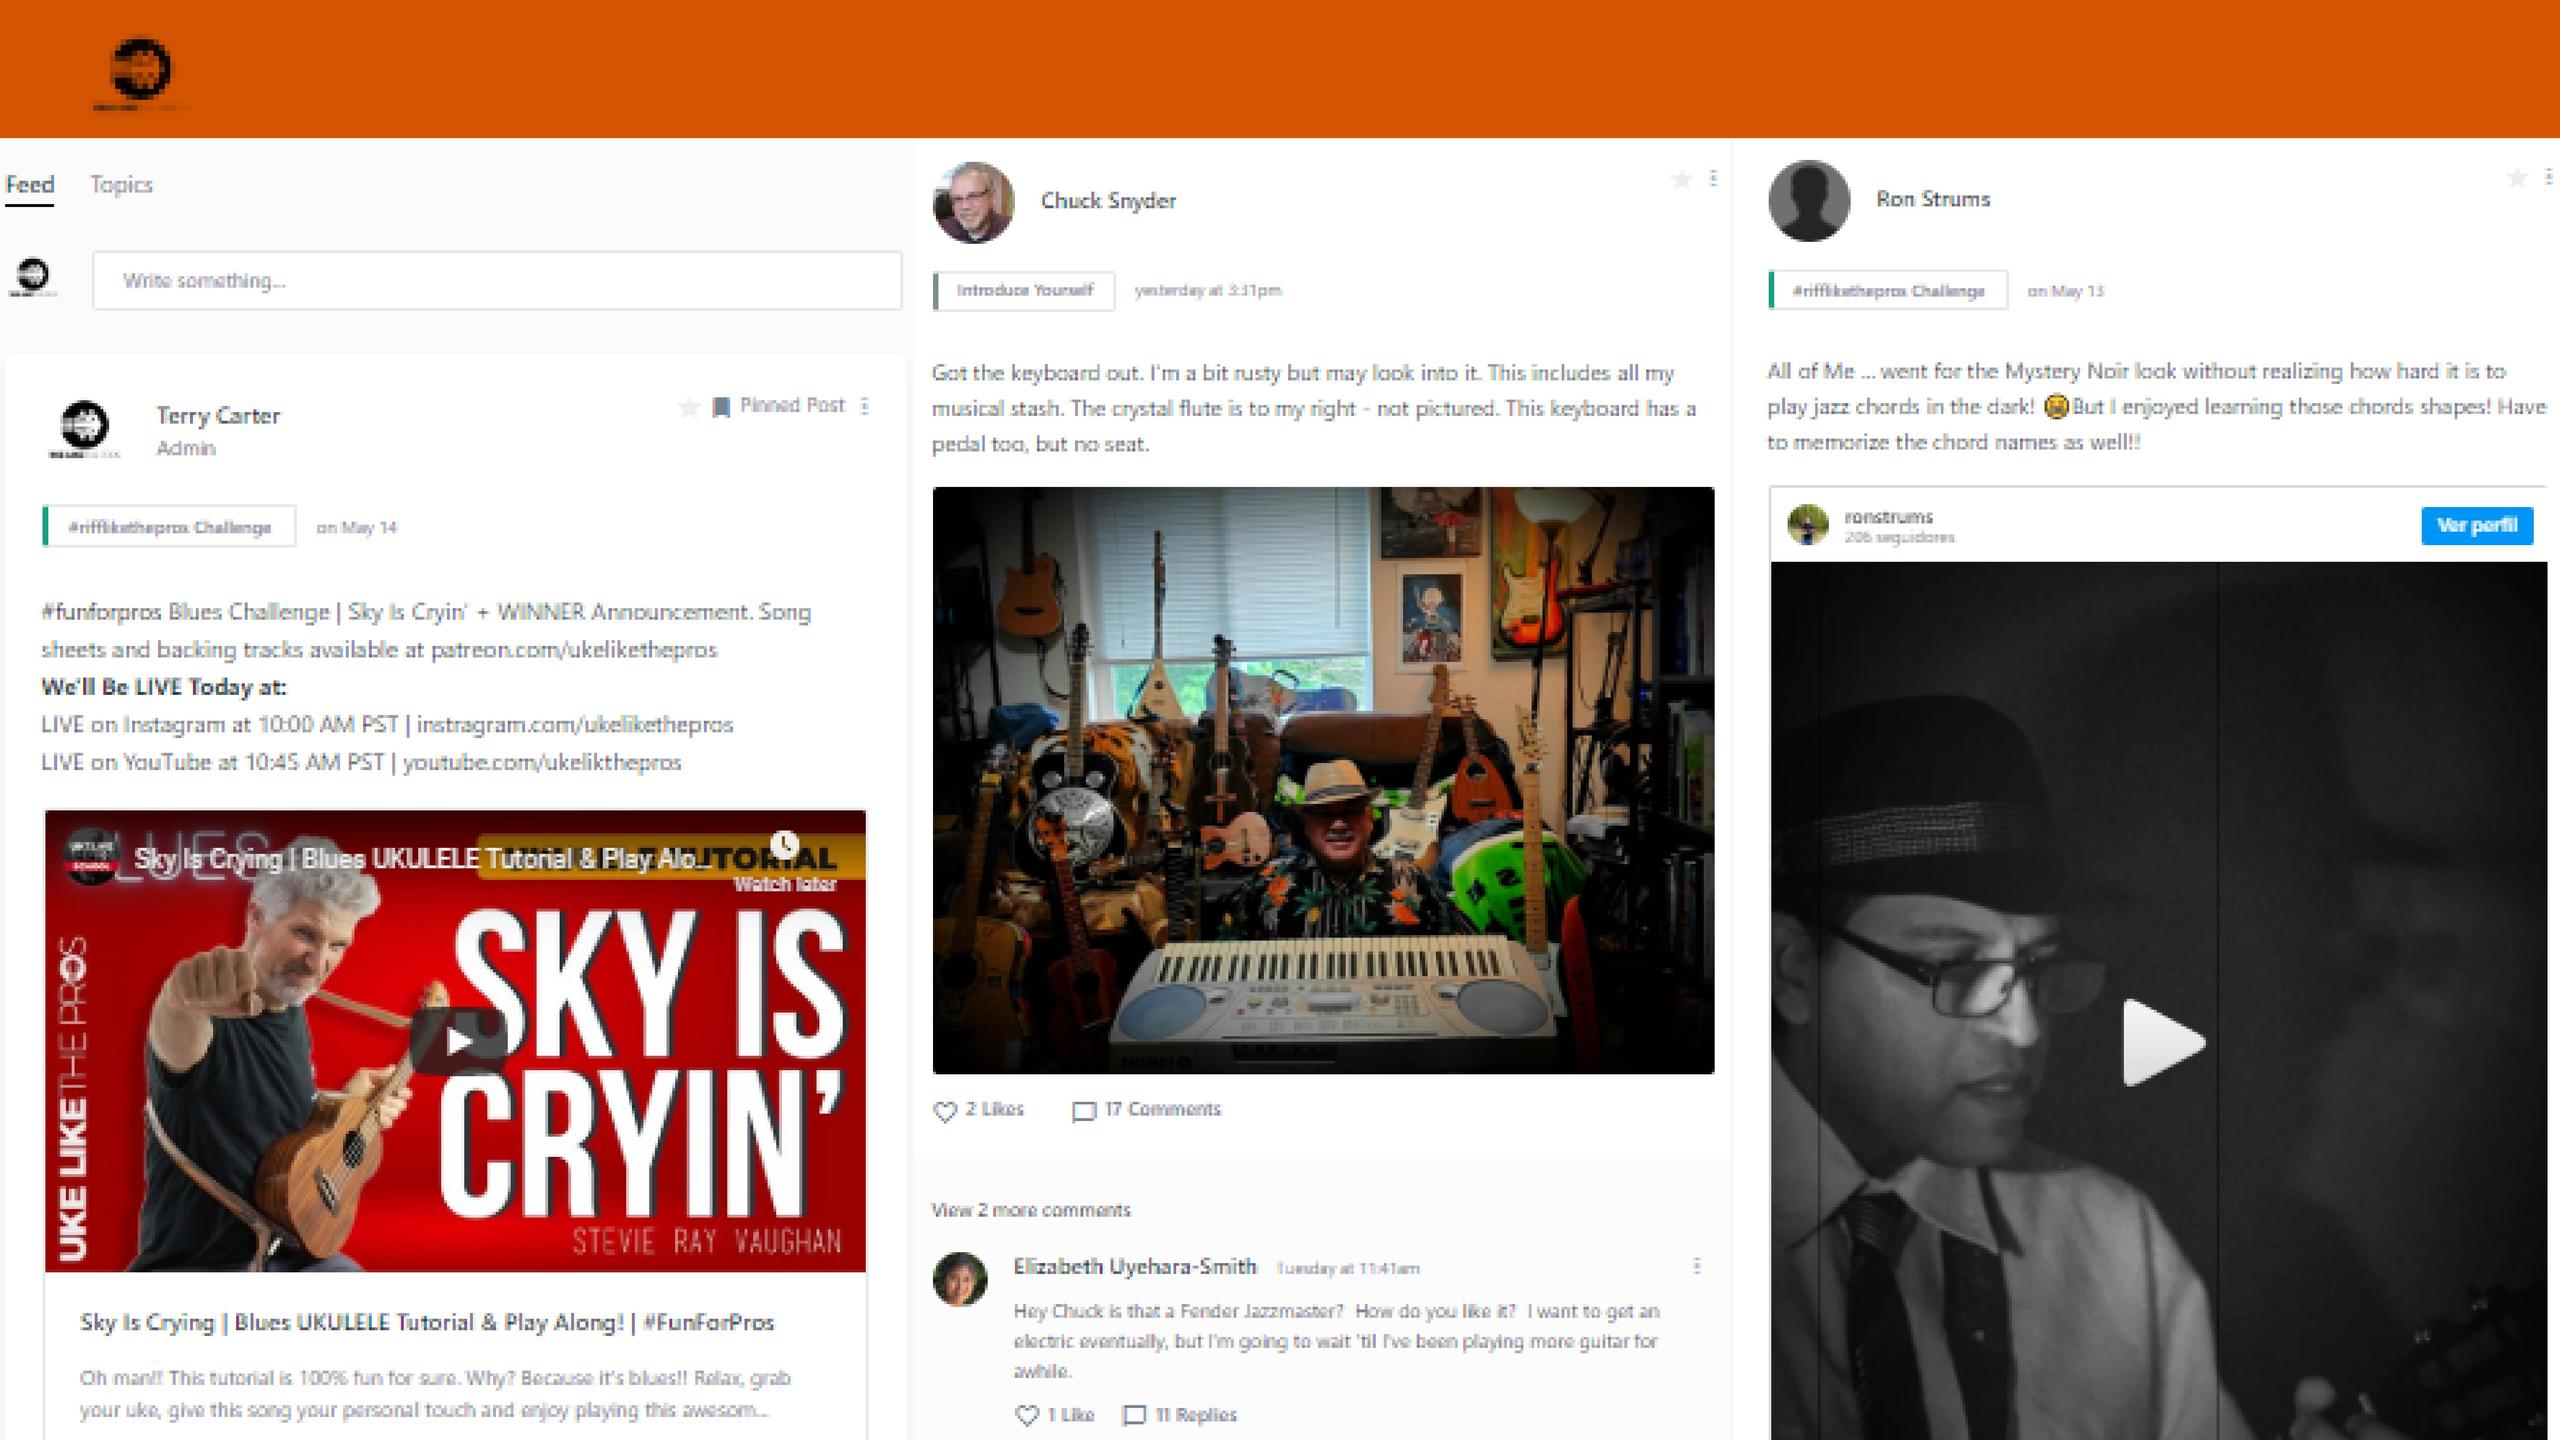Star Terry Carter's pinned post

tap(688, 407)
